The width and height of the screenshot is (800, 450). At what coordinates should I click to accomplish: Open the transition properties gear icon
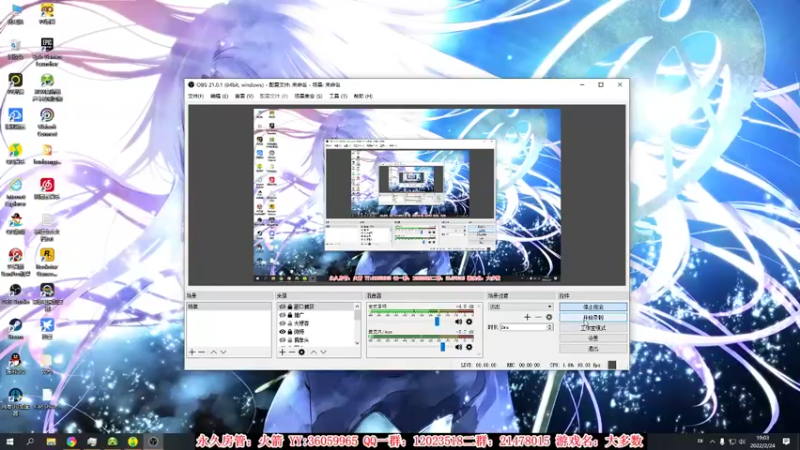point(549,317)
